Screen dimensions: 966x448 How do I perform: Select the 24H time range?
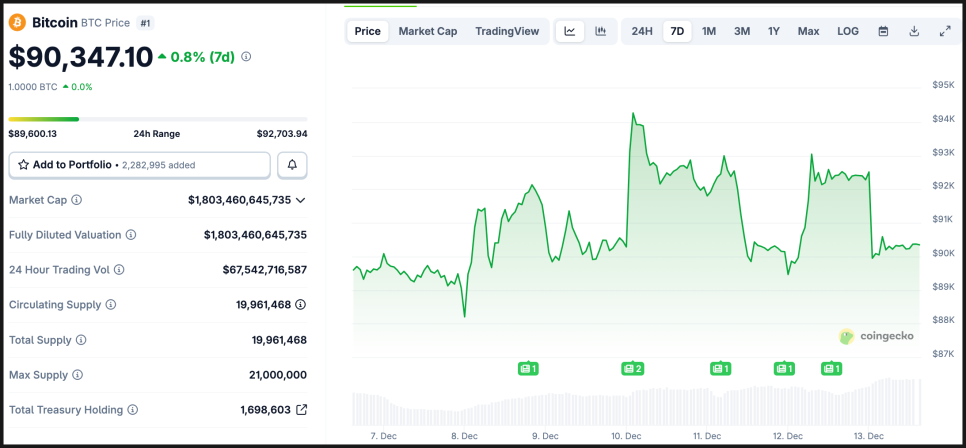point(642,31)
